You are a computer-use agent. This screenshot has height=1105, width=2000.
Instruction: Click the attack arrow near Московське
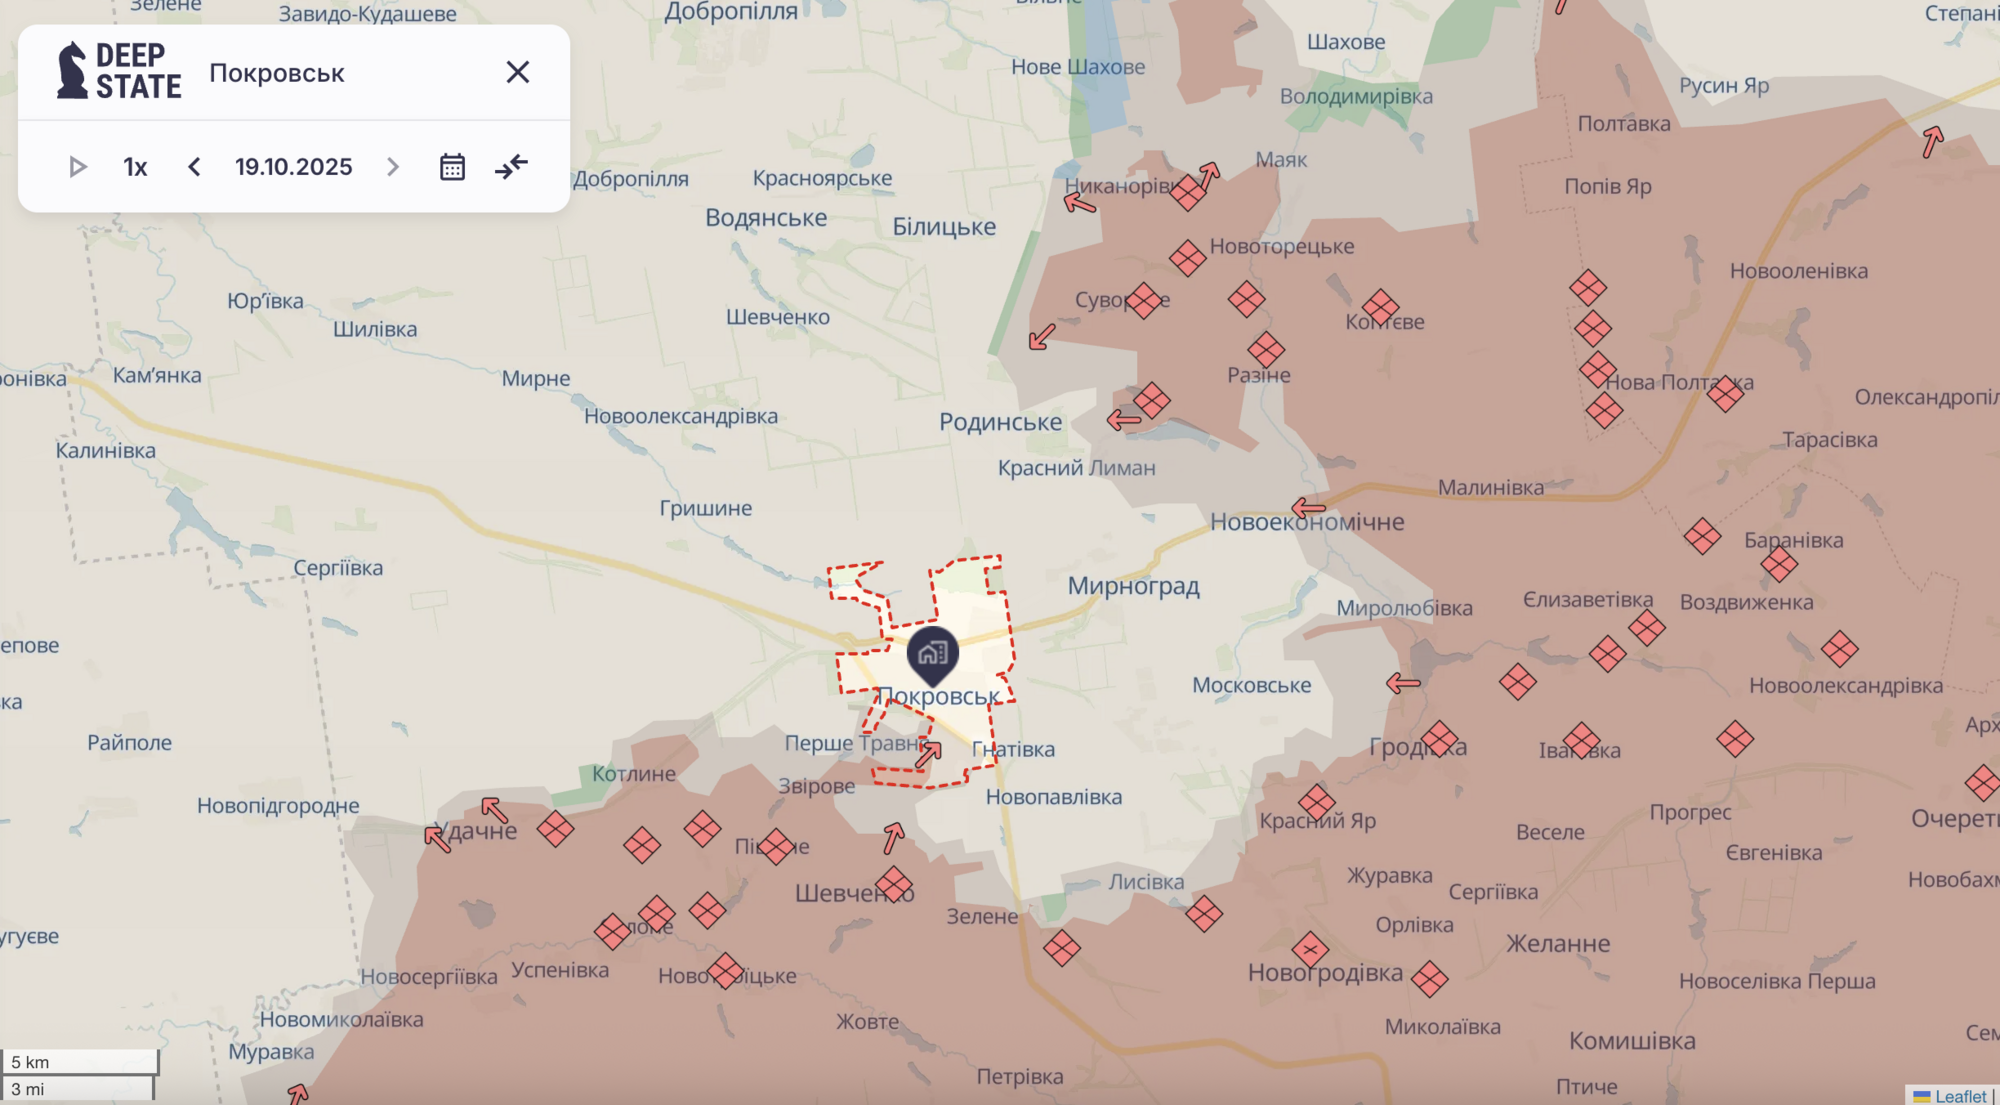coord(1402,684)
